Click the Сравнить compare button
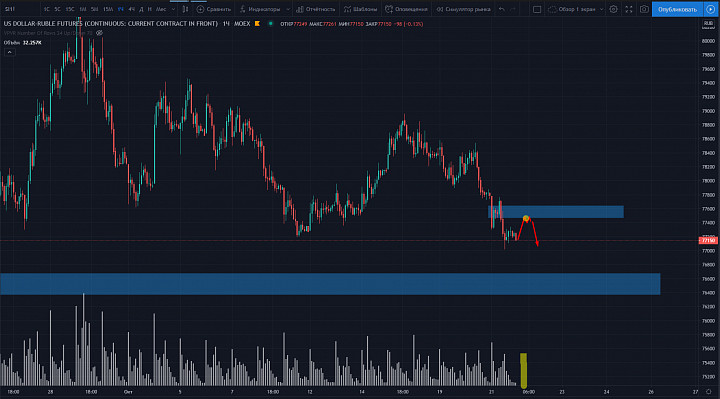 214,9
